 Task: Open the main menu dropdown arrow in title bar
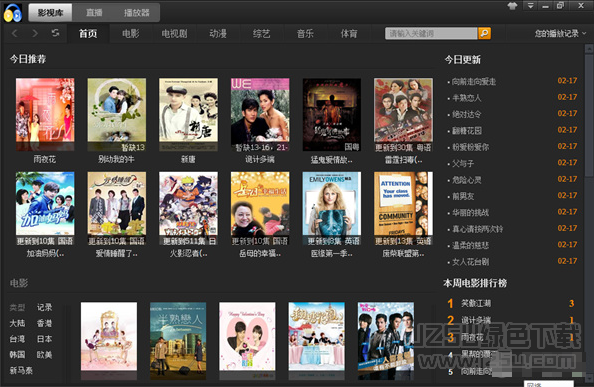point(530,6)
